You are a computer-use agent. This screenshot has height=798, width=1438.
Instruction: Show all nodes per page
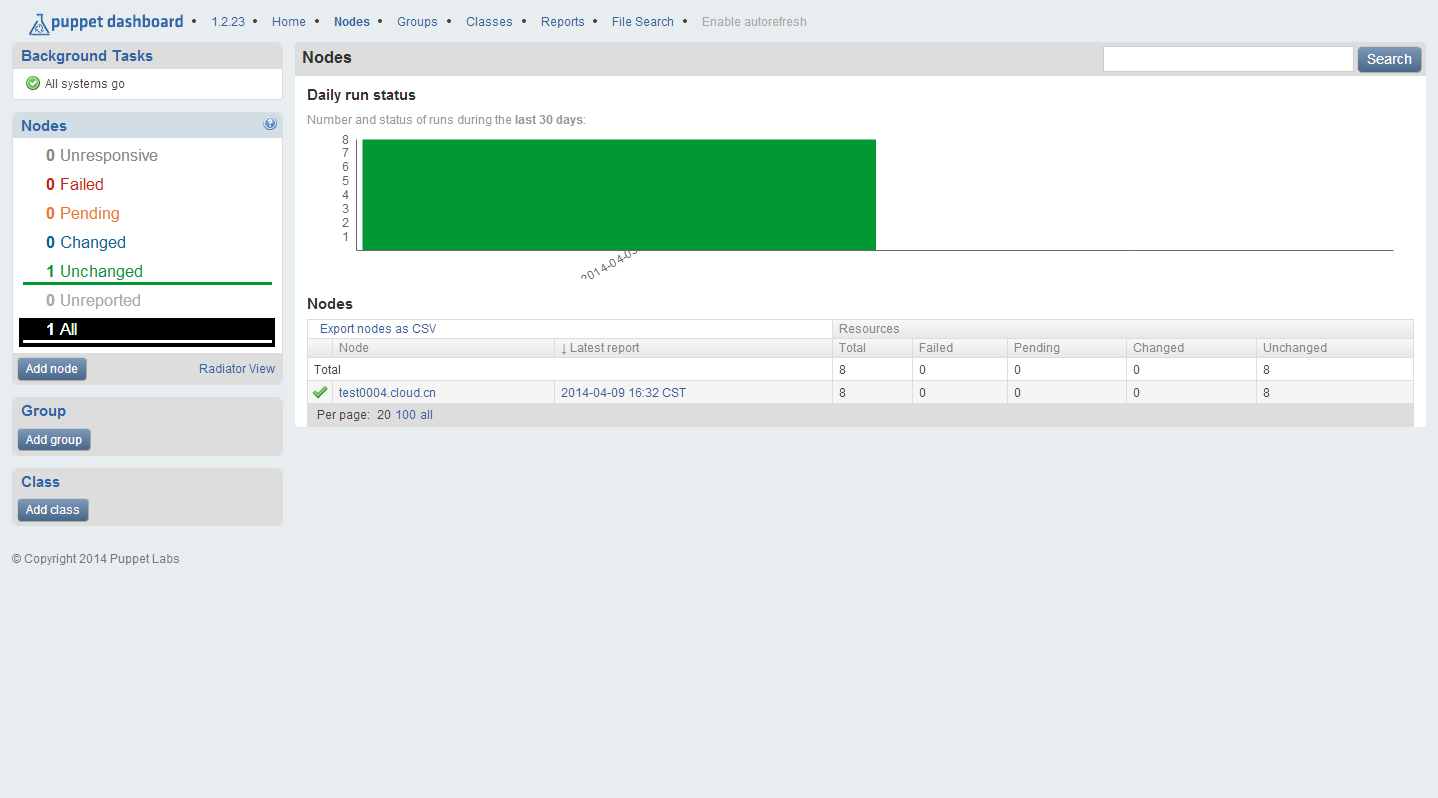[427, 415]
